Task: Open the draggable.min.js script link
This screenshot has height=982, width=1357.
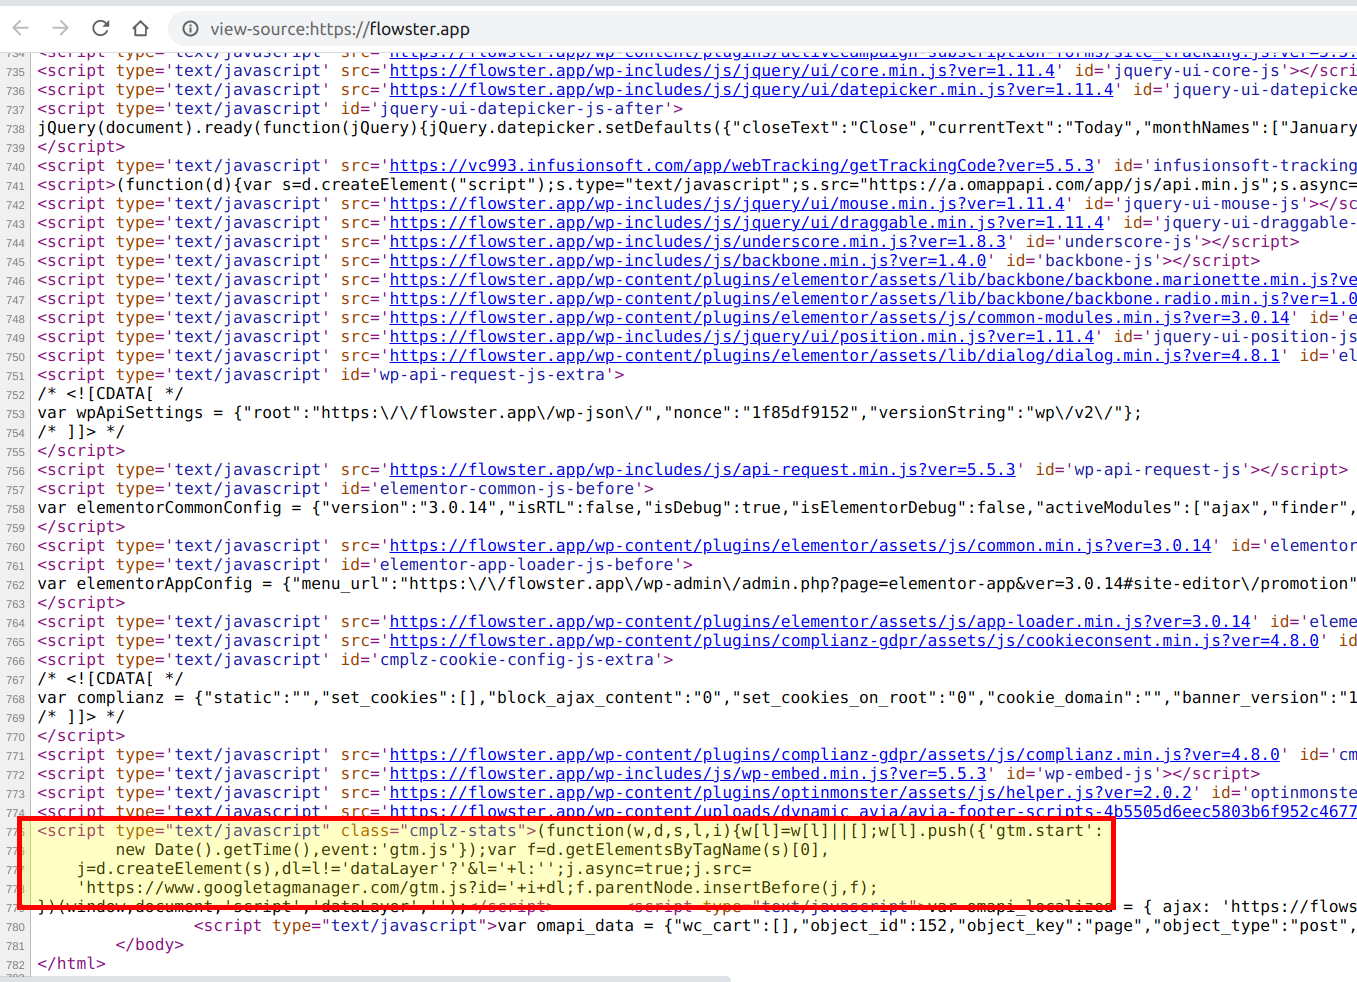Action: click(x=747, y=223)
